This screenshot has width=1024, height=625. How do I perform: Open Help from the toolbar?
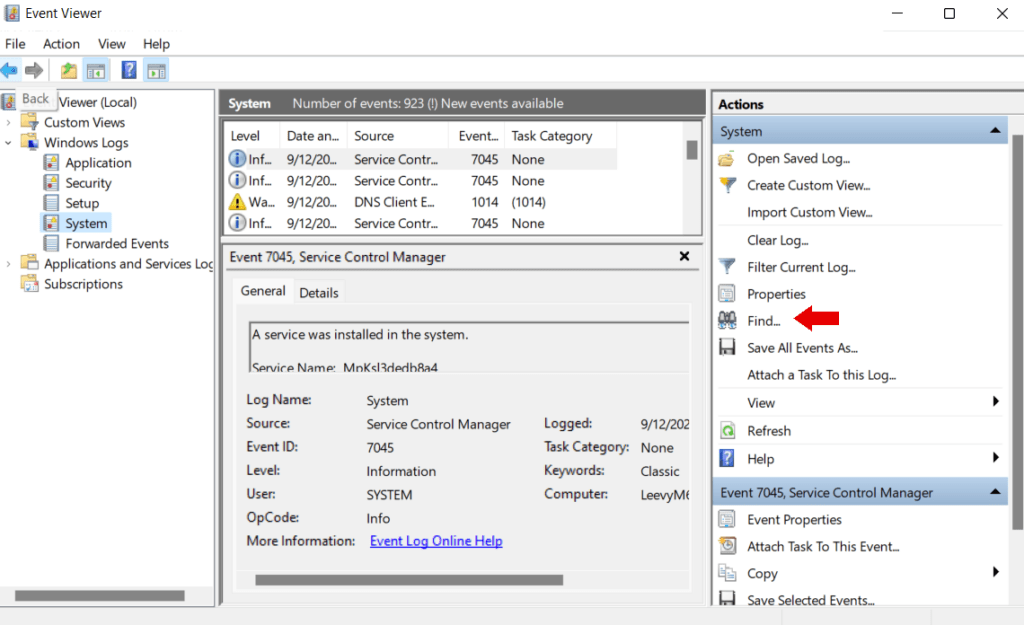point(128,70)
